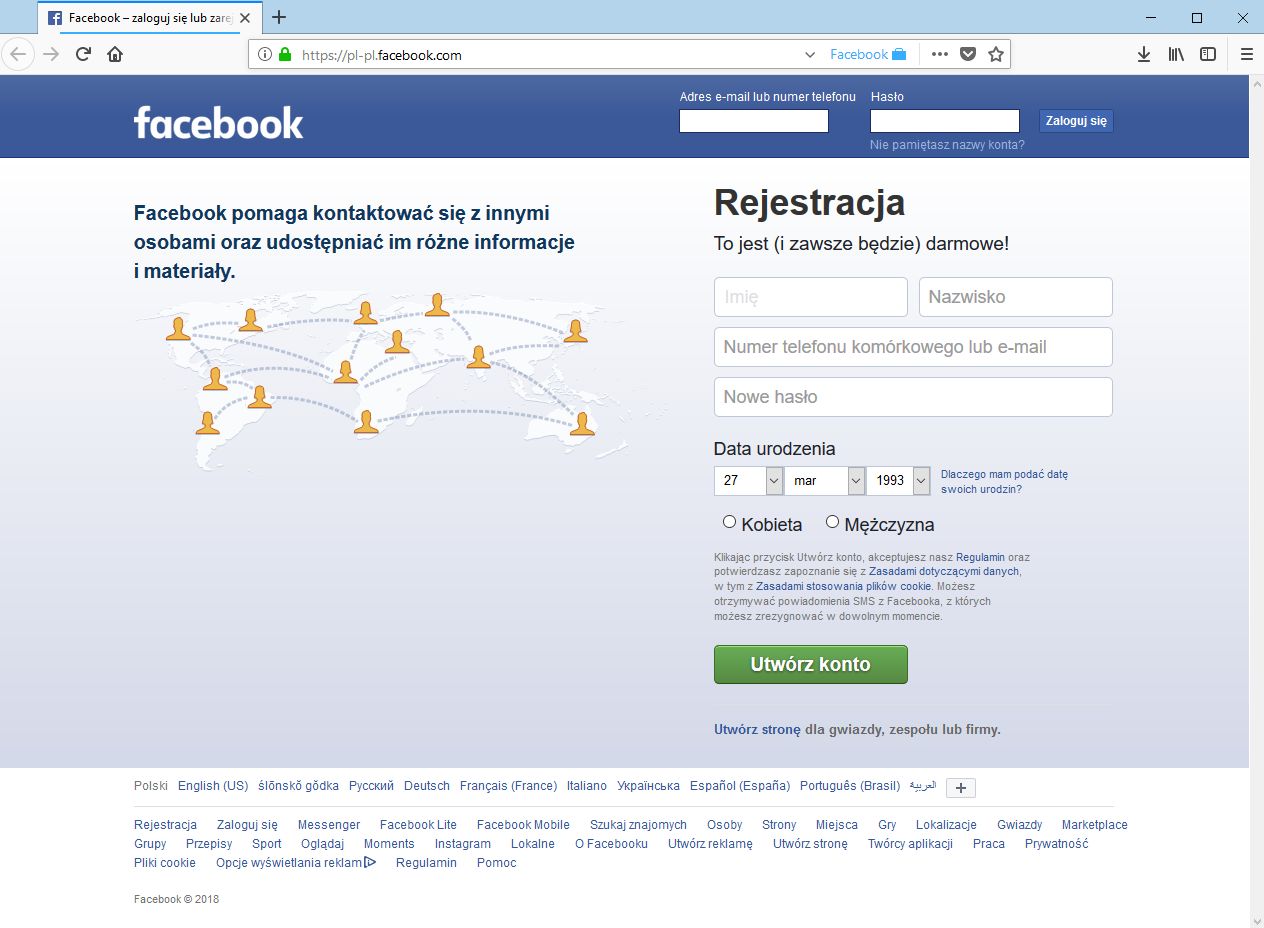The image size is (1264, 928).
Task: Focus the Hasło password login field
Action: [945, 121]
